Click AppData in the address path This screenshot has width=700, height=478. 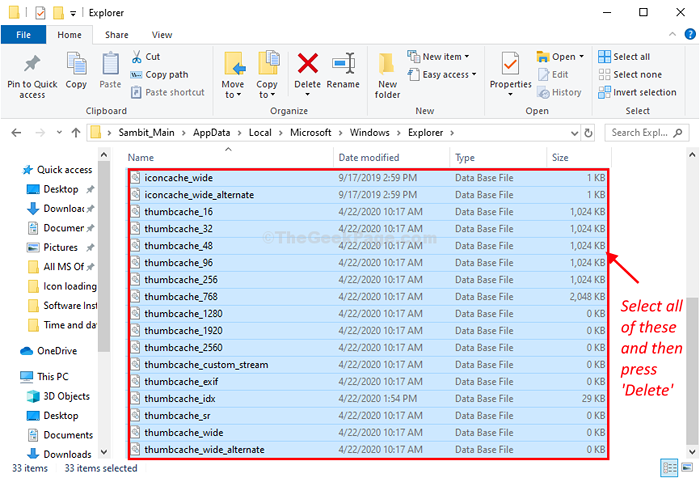coord(212,133)
